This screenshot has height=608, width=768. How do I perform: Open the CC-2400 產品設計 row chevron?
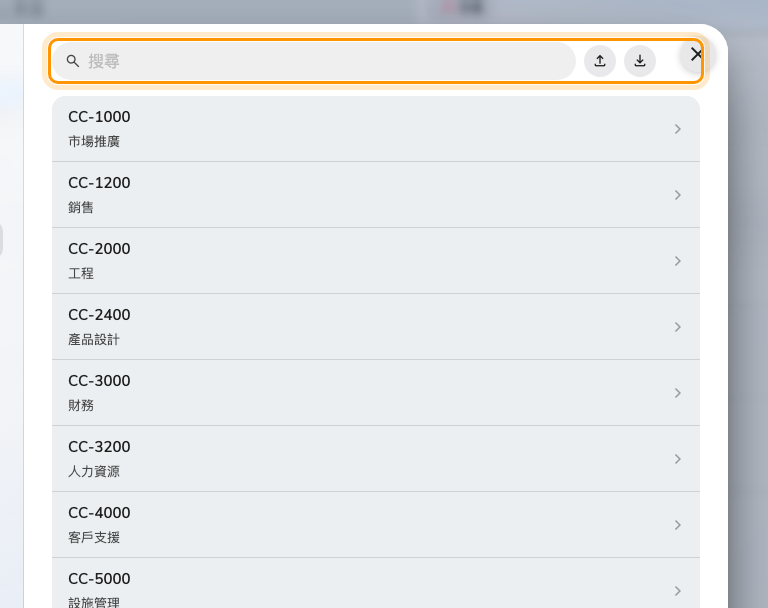point(678,327)
